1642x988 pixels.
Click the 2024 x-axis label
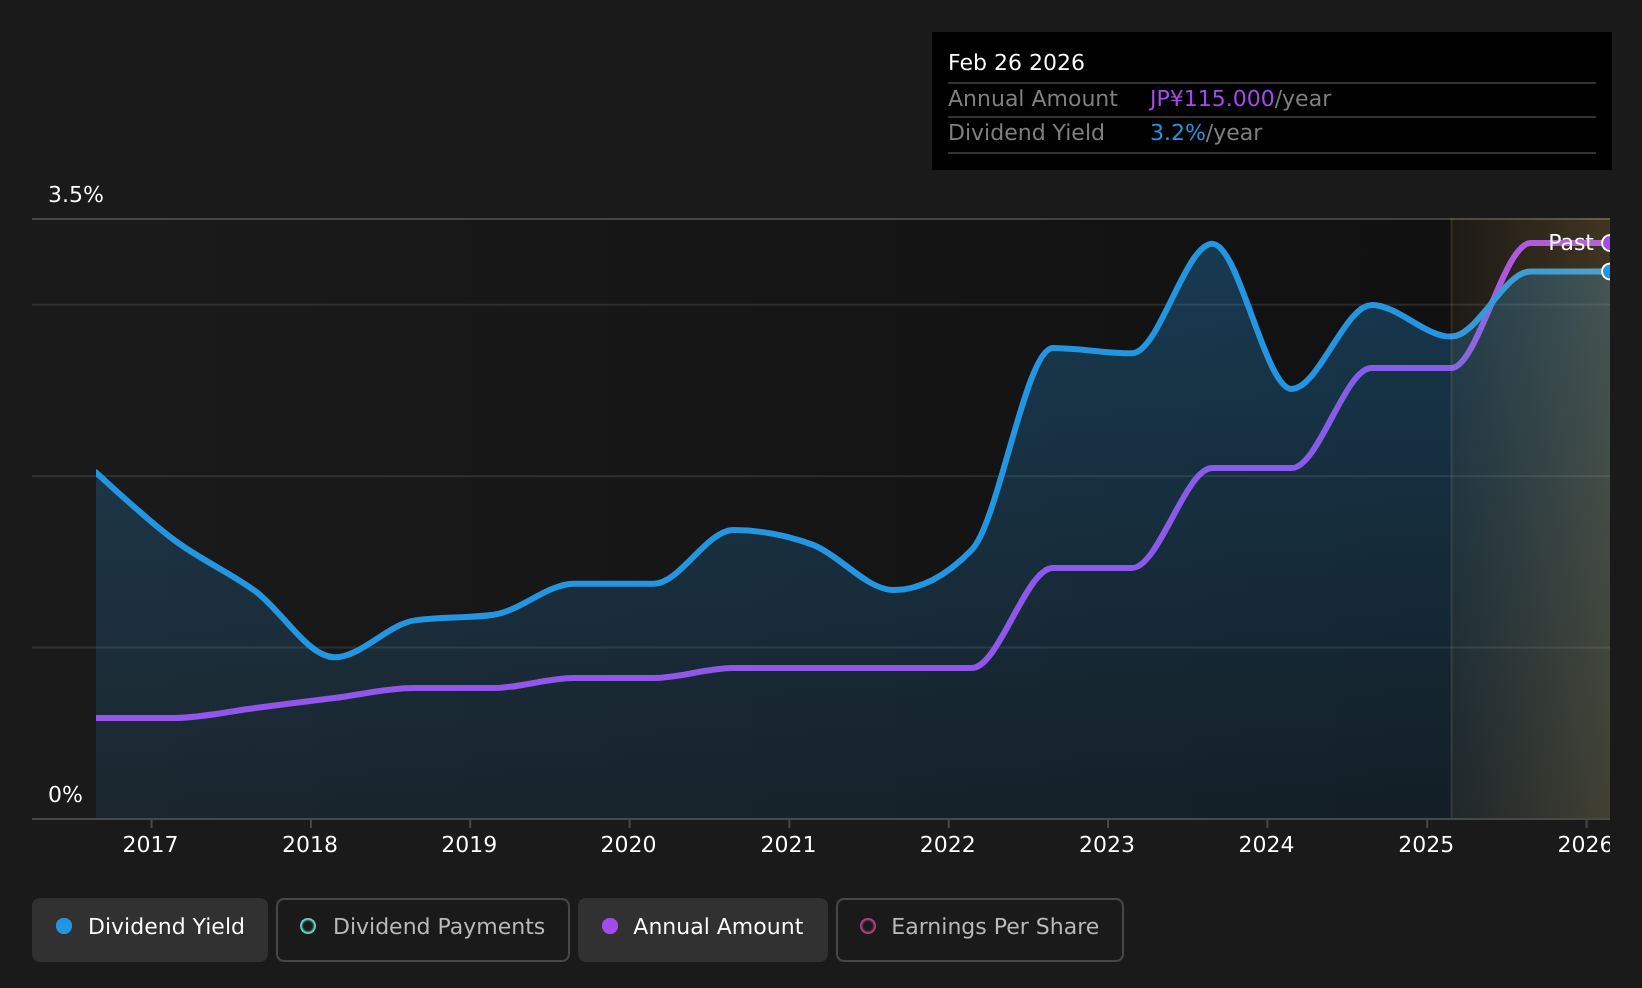(x=1266, y=845)
